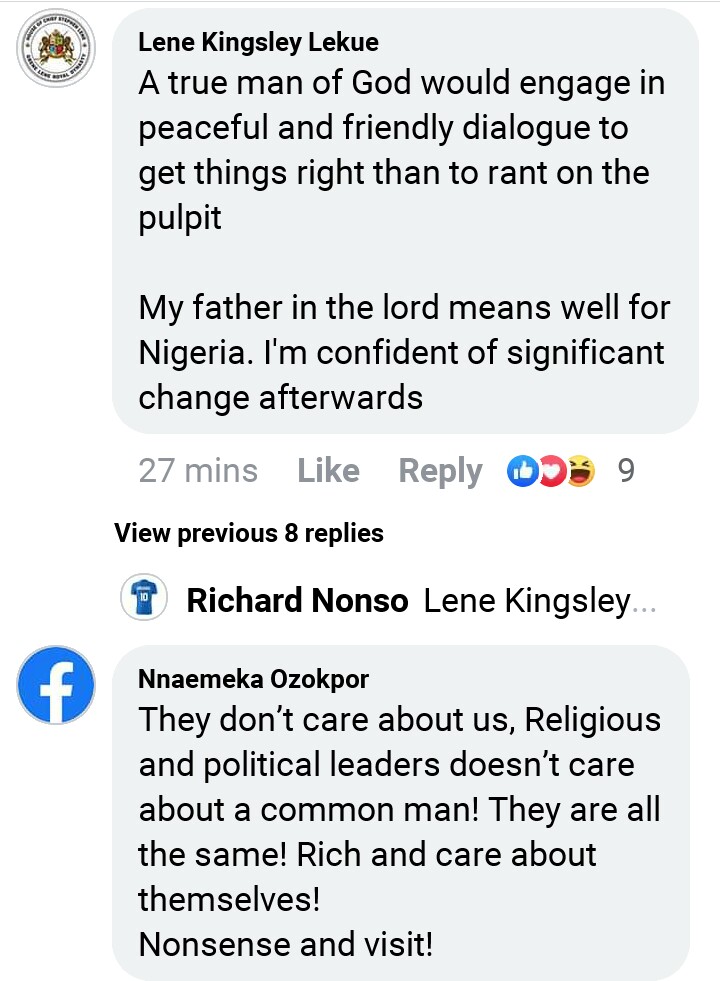This screenshot has height=981, width=720.
Task: Click the ellipsis after 'Lene Kingsley'
Action: (645, 603)
